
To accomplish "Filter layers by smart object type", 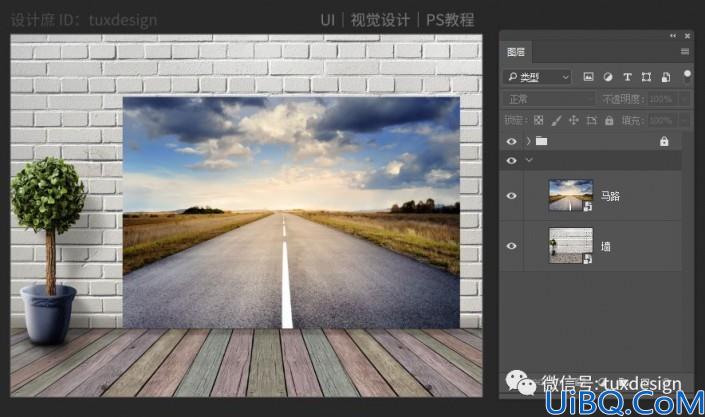I will pyautogui.click(x=666, y=77).
